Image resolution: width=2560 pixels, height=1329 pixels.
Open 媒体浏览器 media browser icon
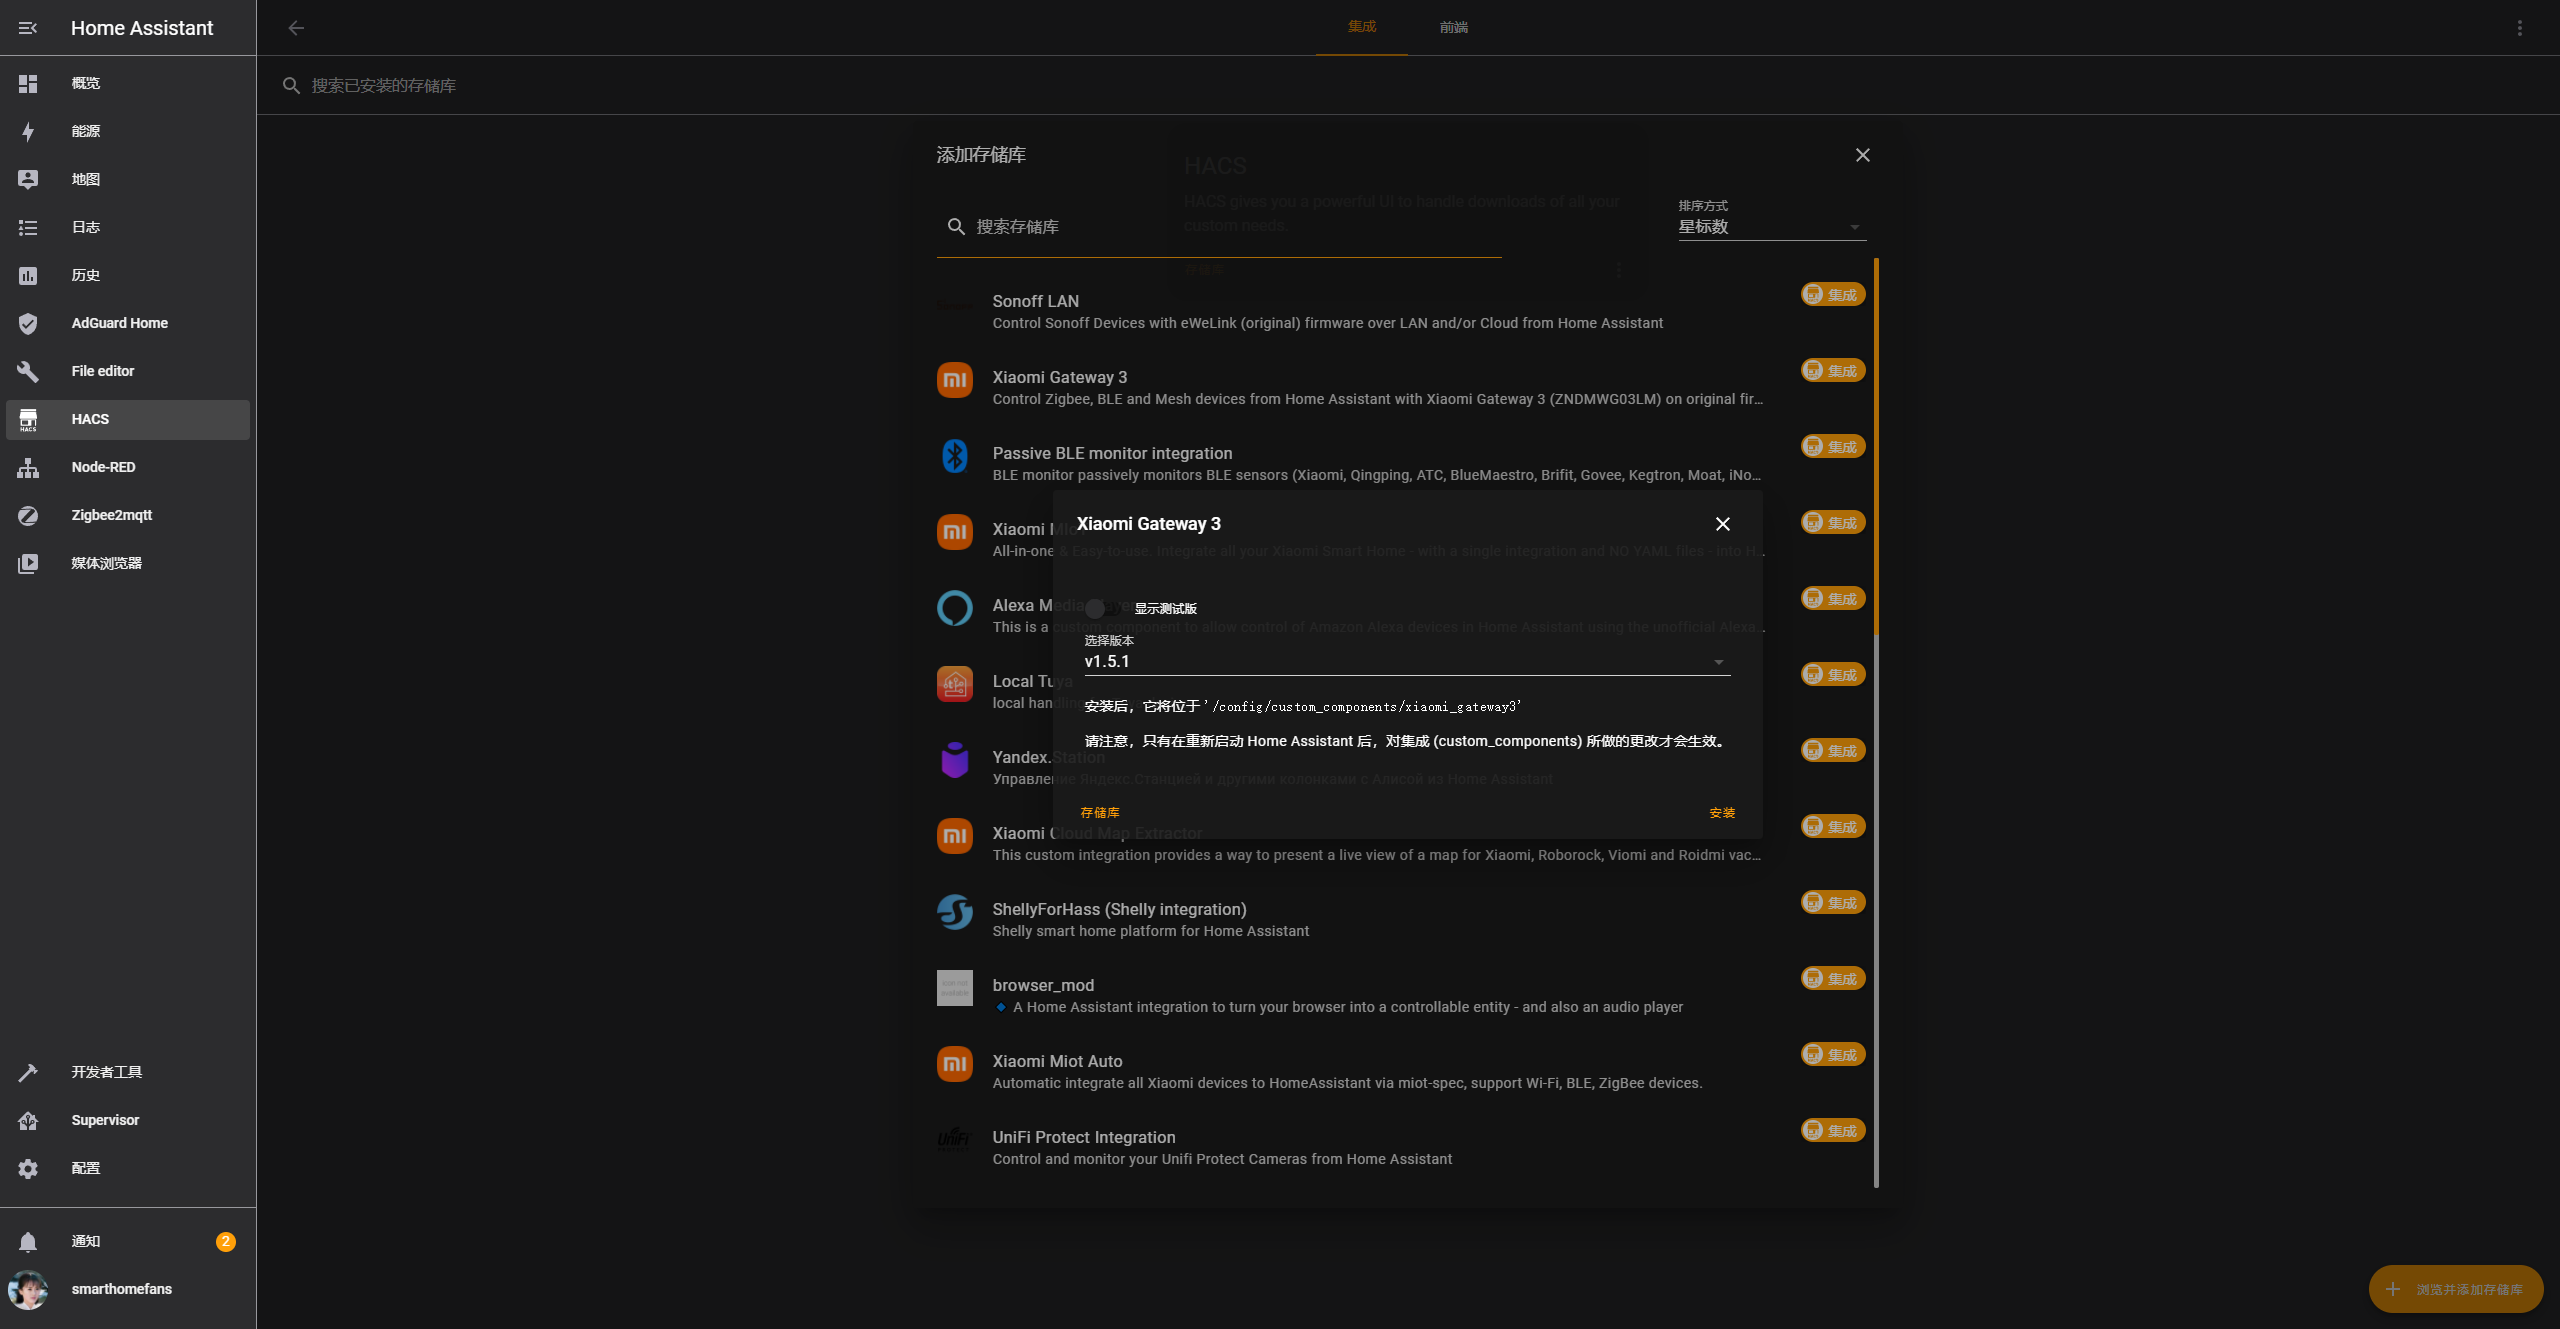point(28,563)
